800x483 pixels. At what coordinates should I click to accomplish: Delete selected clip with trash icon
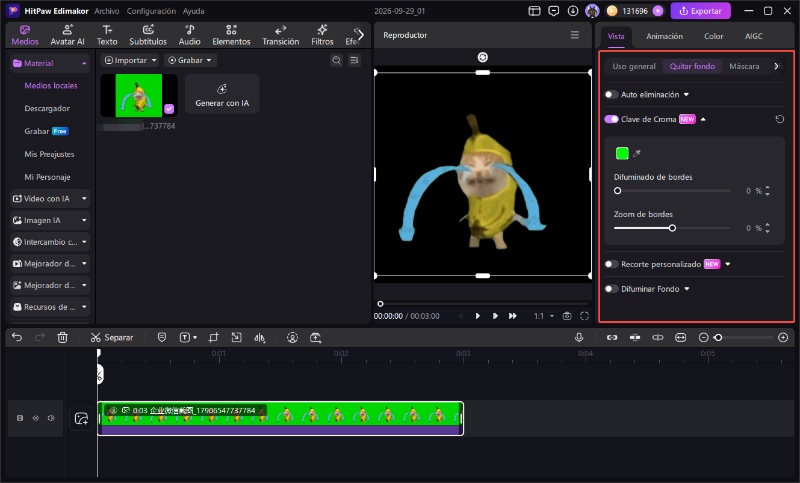tap(62, 337)
